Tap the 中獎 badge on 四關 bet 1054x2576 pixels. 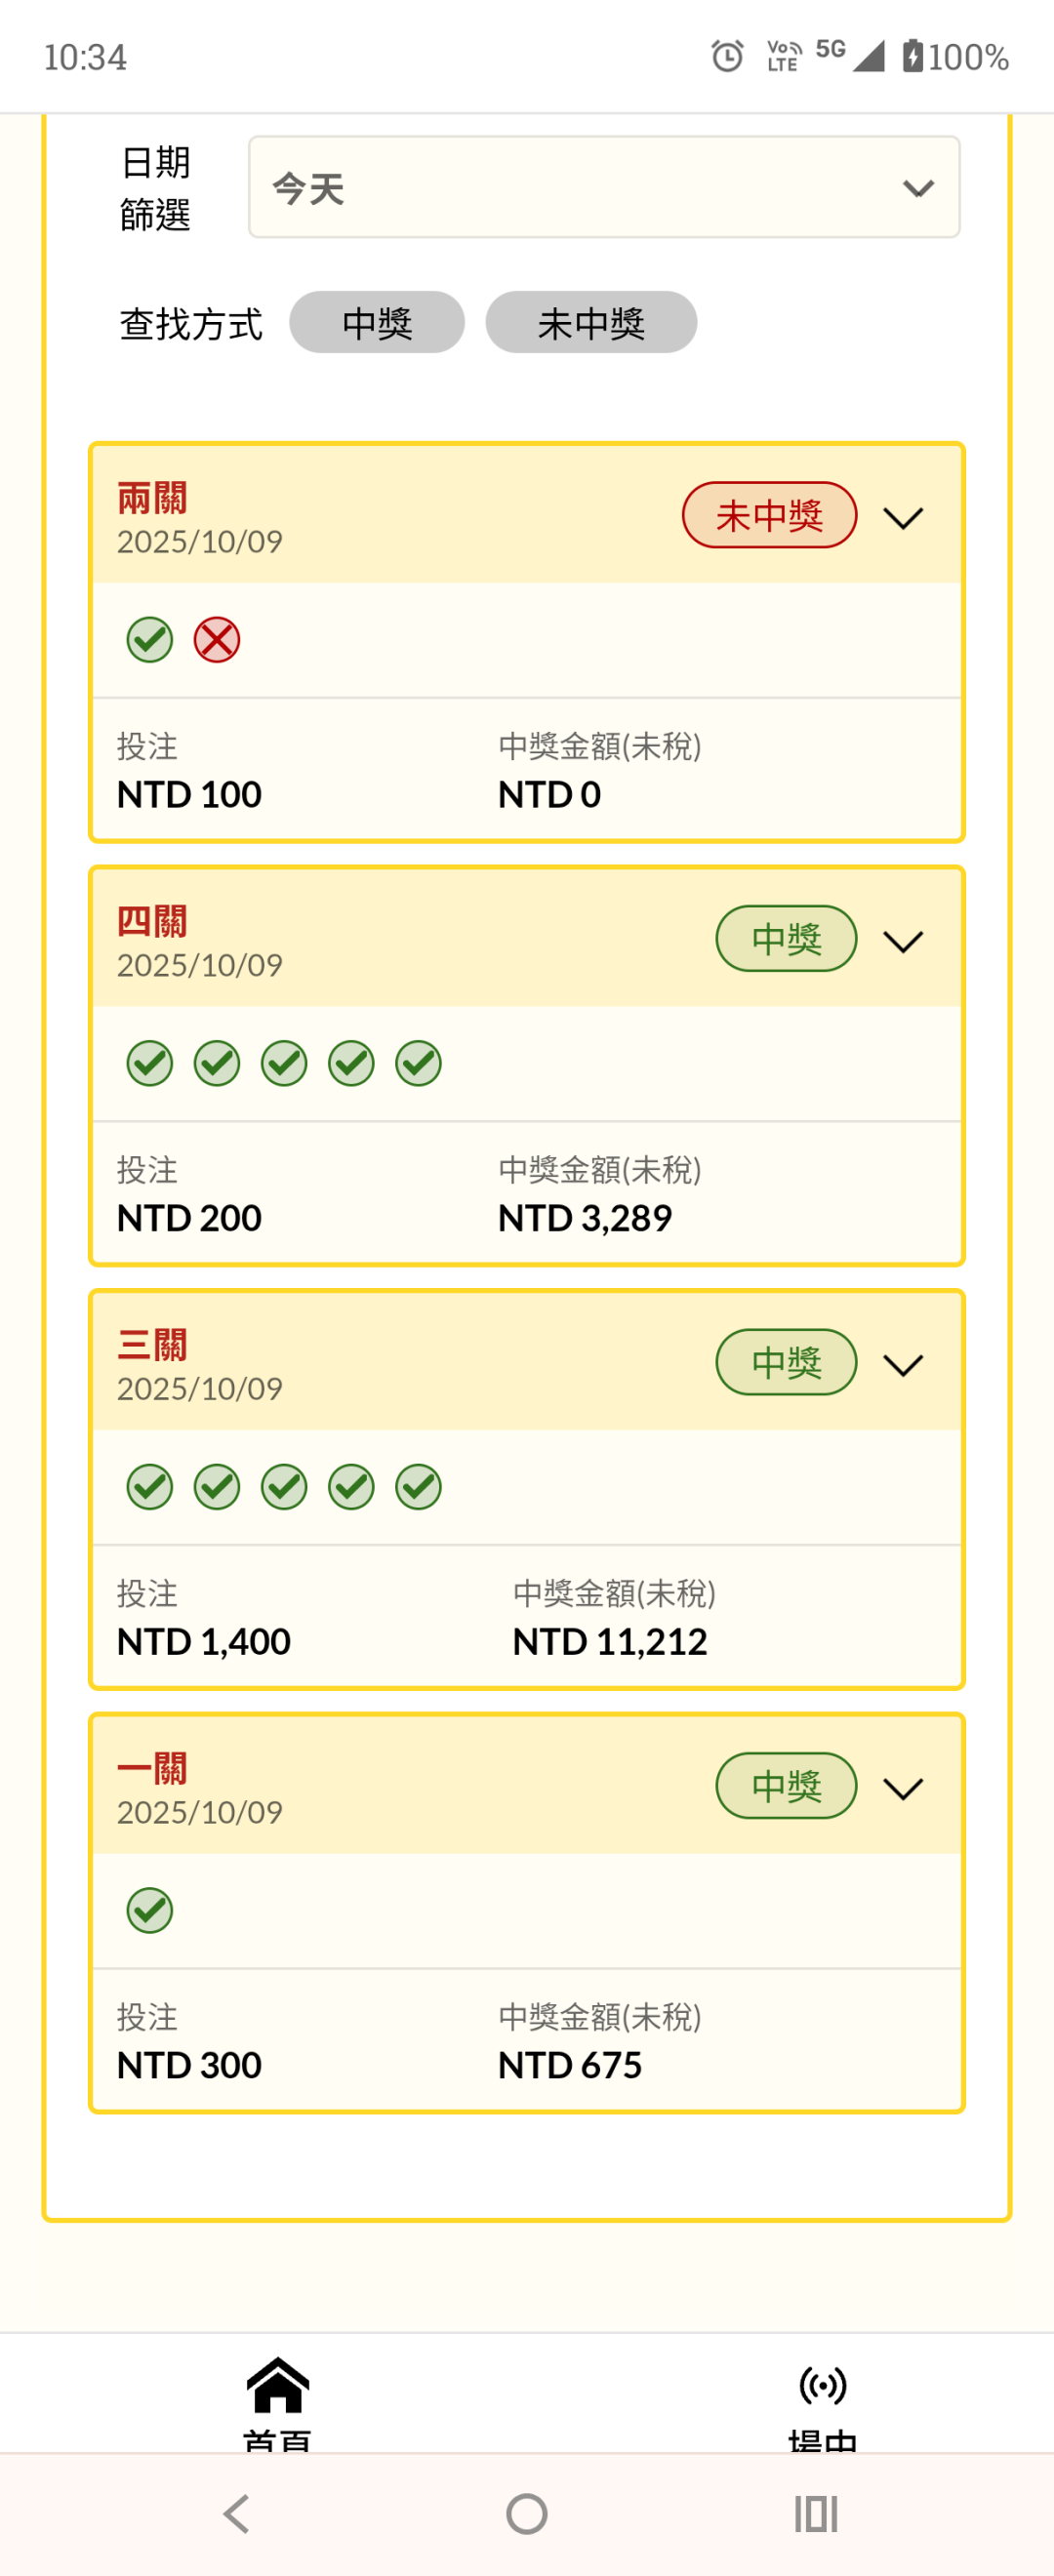[786, 939]
